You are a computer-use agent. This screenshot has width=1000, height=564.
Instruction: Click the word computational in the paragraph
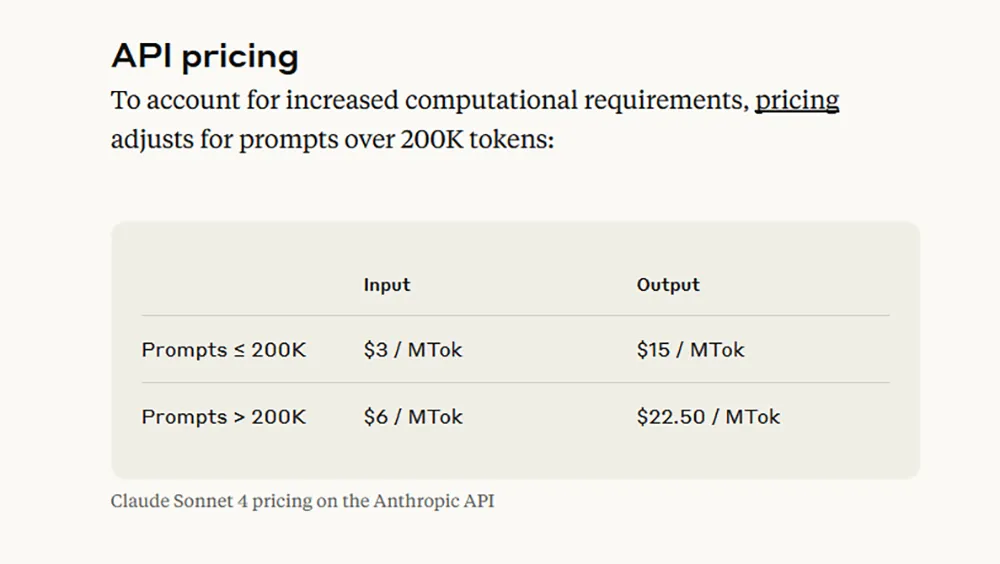point(491,101)
